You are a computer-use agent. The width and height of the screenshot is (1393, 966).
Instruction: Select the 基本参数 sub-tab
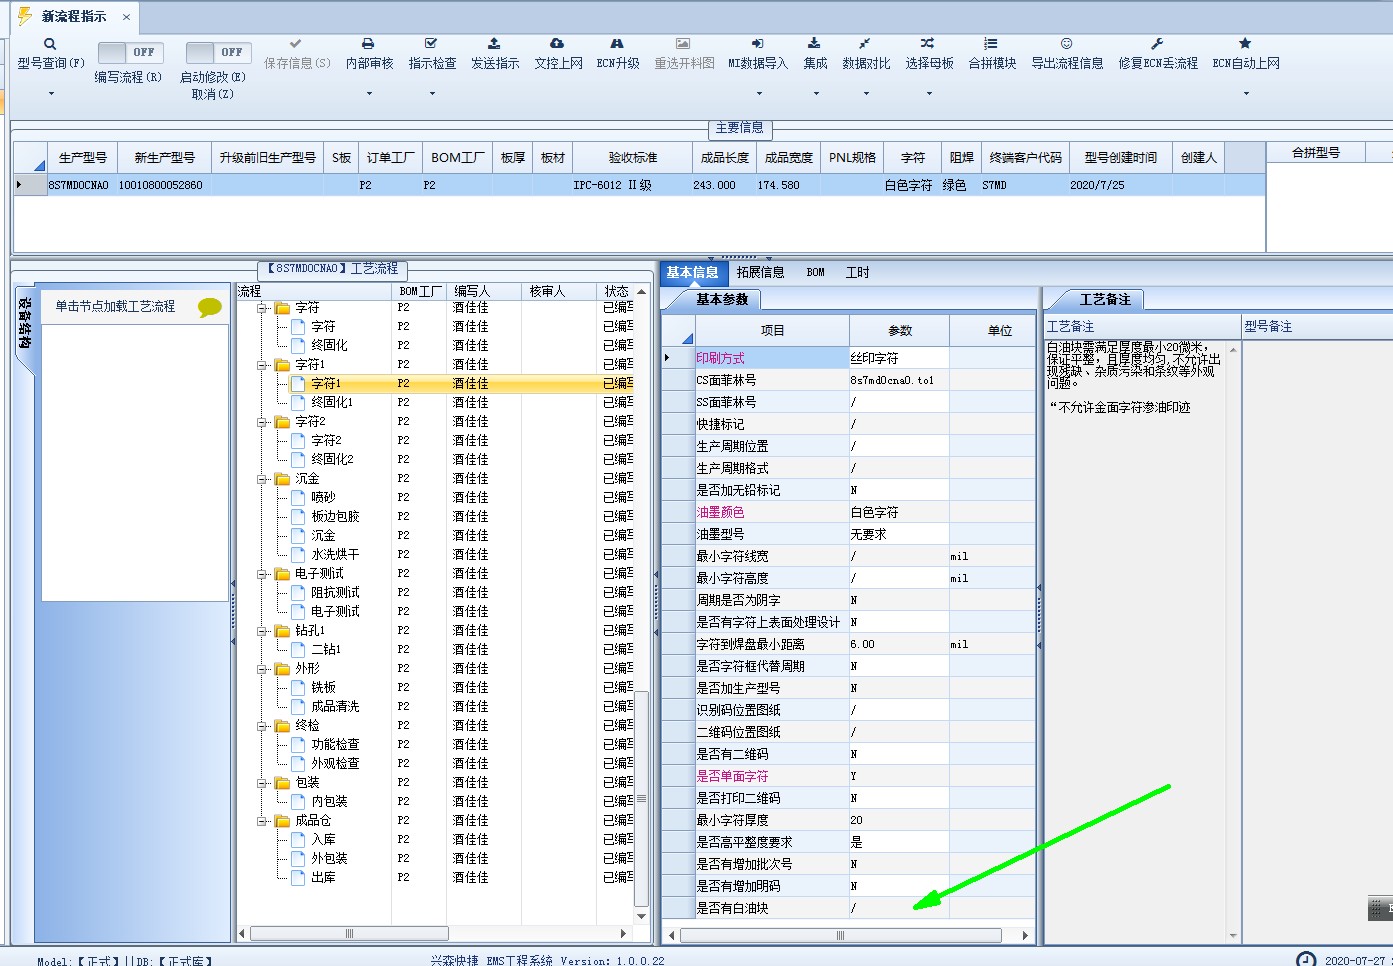pyautogui.click(x=721, y=299)
